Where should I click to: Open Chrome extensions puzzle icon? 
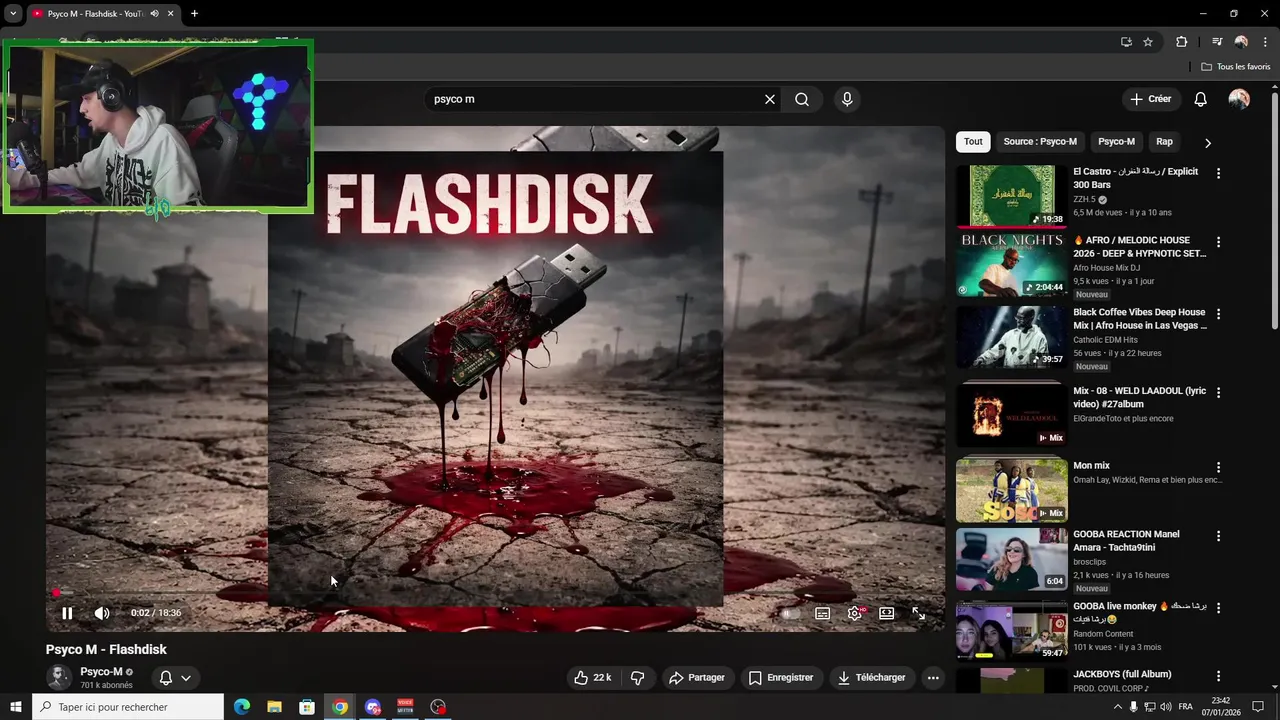coord(1181,42)
